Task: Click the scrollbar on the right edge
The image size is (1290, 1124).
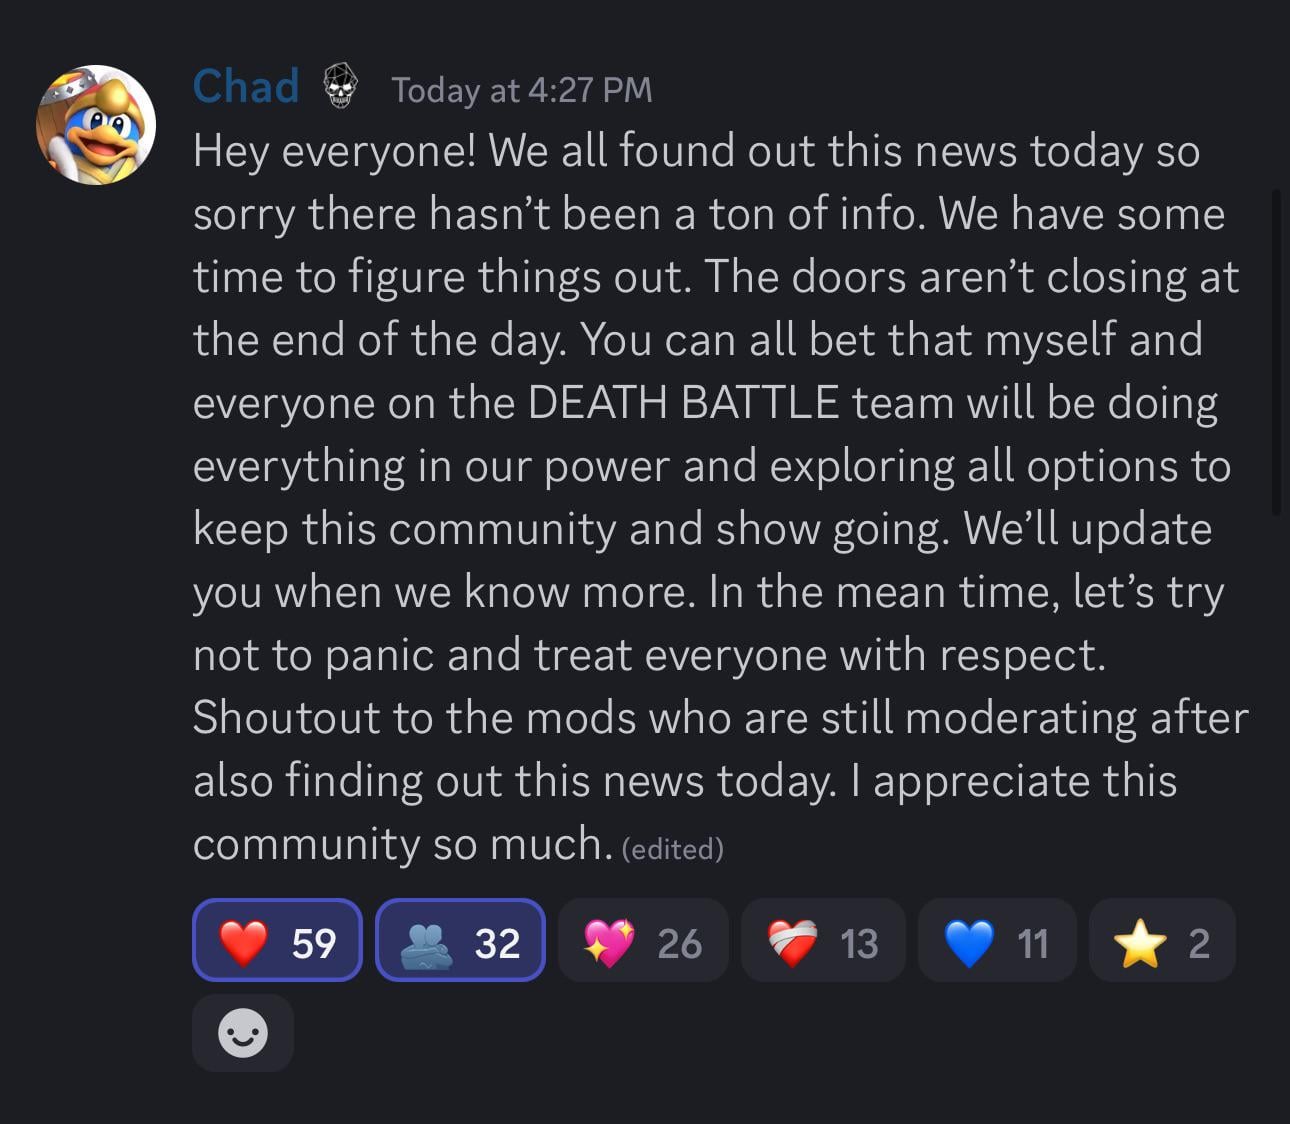Action: click(x=1276, y=352)
